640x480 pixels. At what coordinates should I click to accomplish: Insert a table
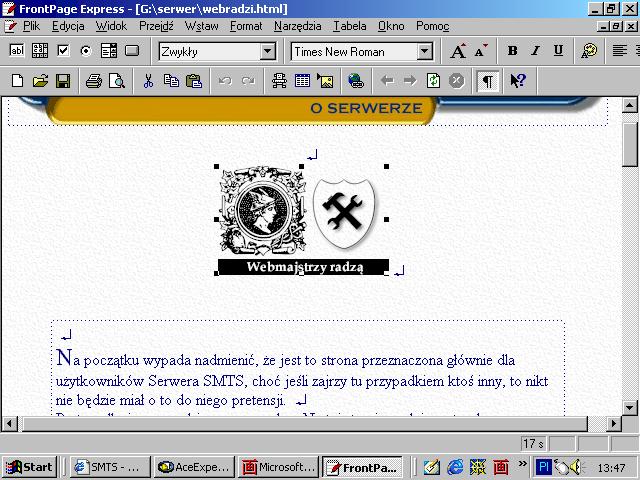pos(302,81)
